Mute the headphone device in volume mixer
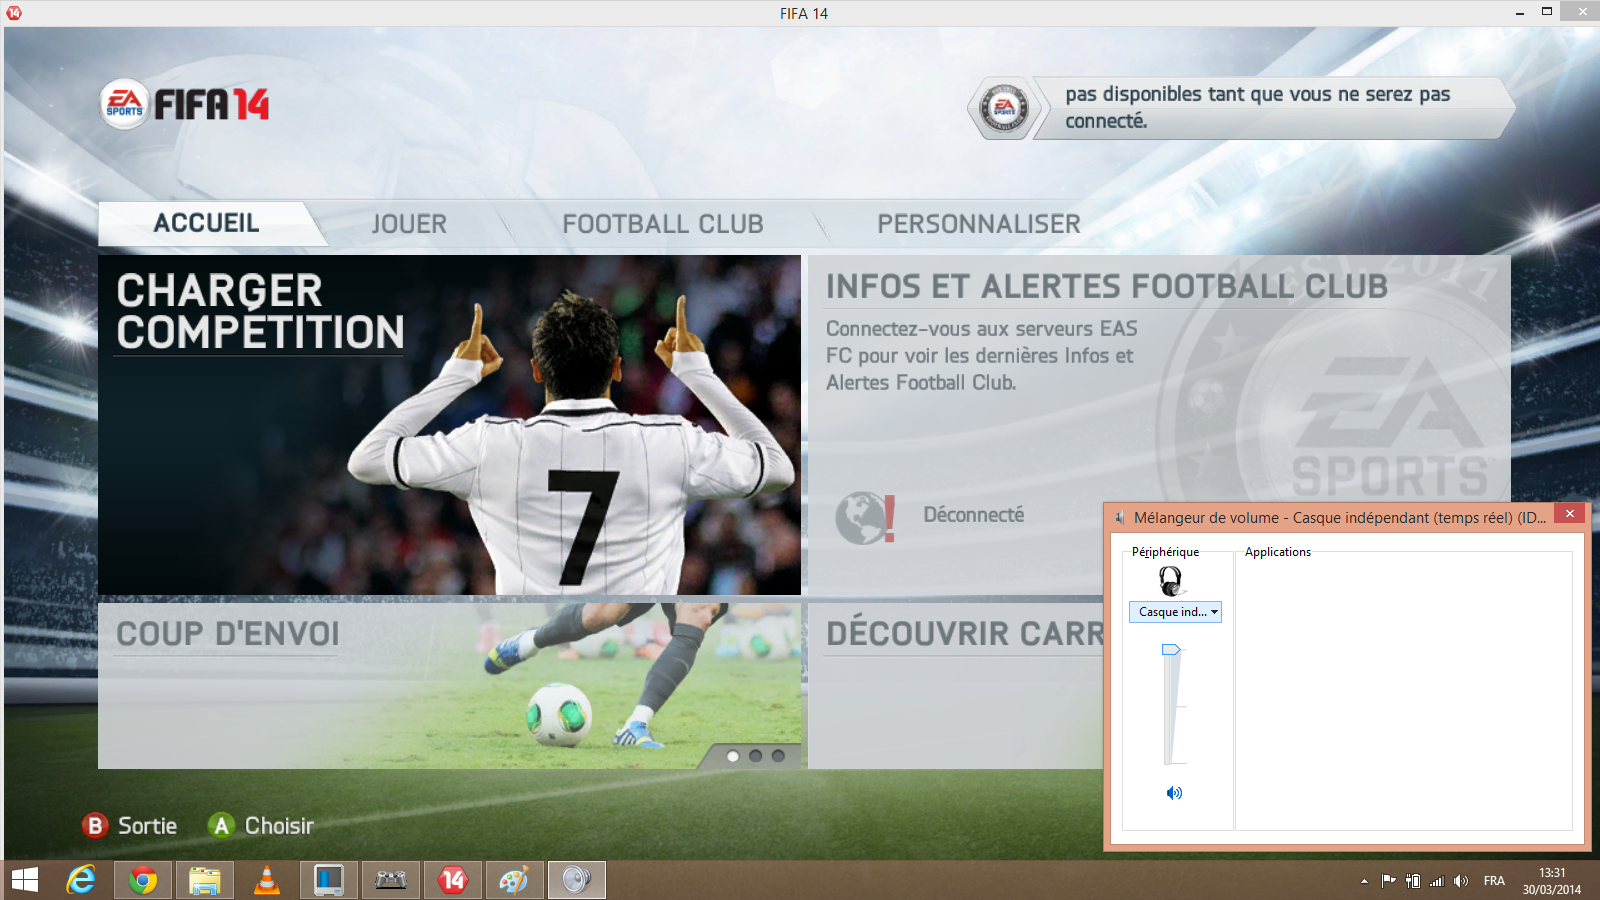Viewport: 1600px width, 900px height. [1174, 793]
